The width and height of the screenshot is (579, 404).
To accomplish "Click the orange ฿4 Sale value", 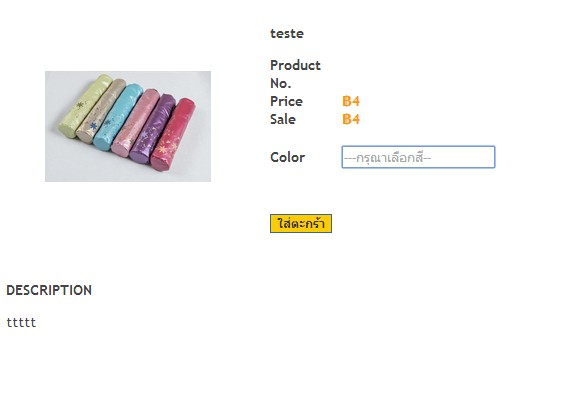I will tap(351, 119).
